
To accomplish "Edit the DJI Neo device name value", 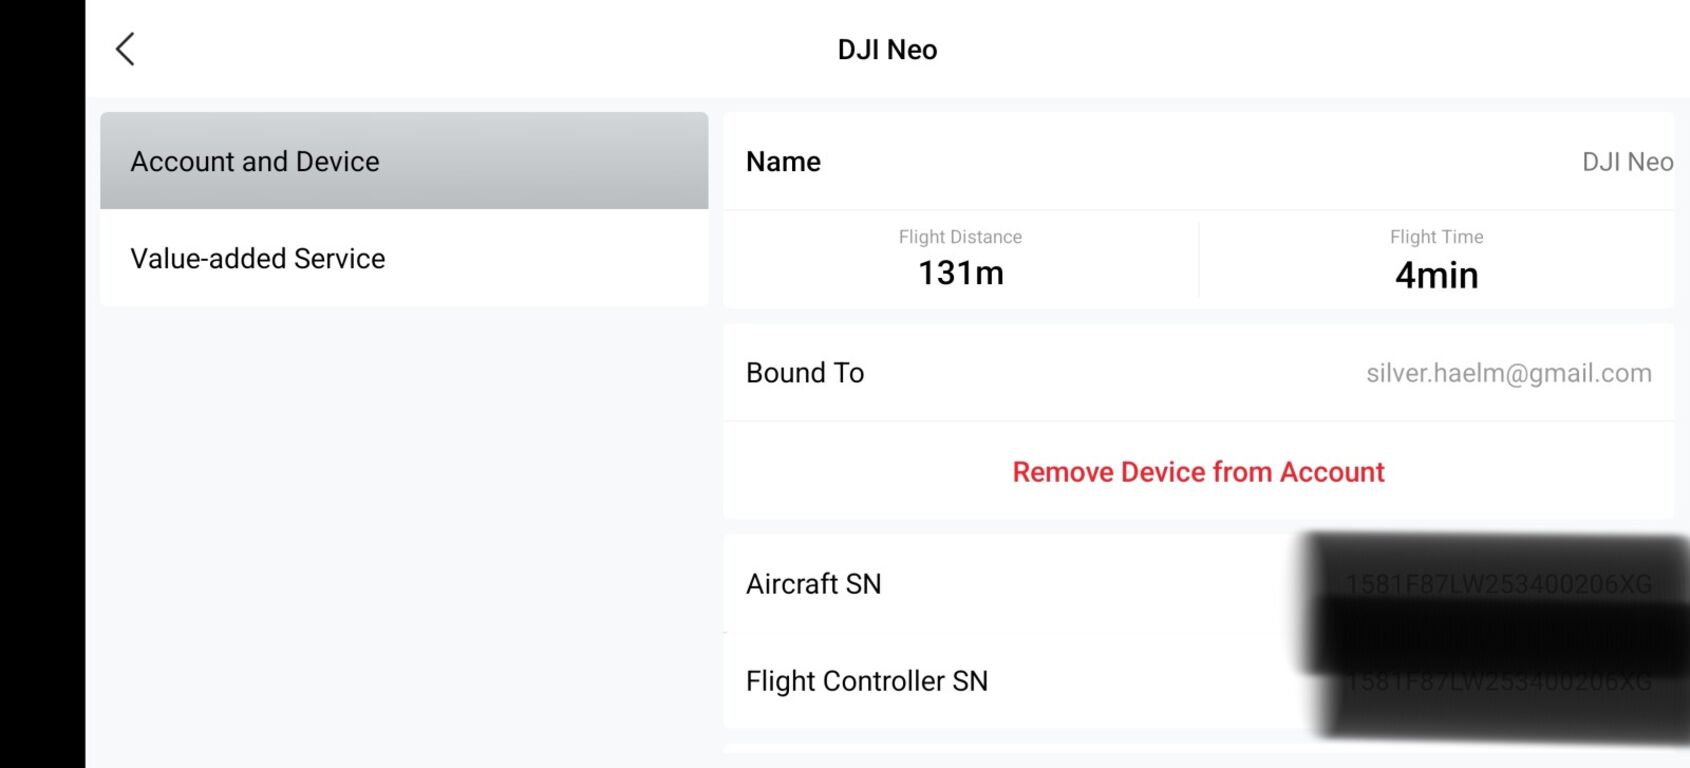I will pyautogui.click(x=1627, y=161).
